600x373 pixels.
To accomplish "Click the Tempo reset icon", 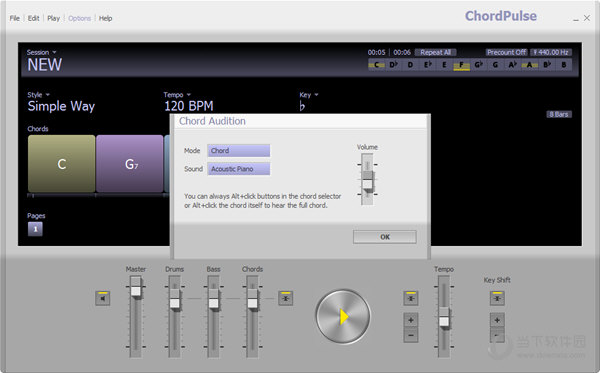I will point(411,298).
